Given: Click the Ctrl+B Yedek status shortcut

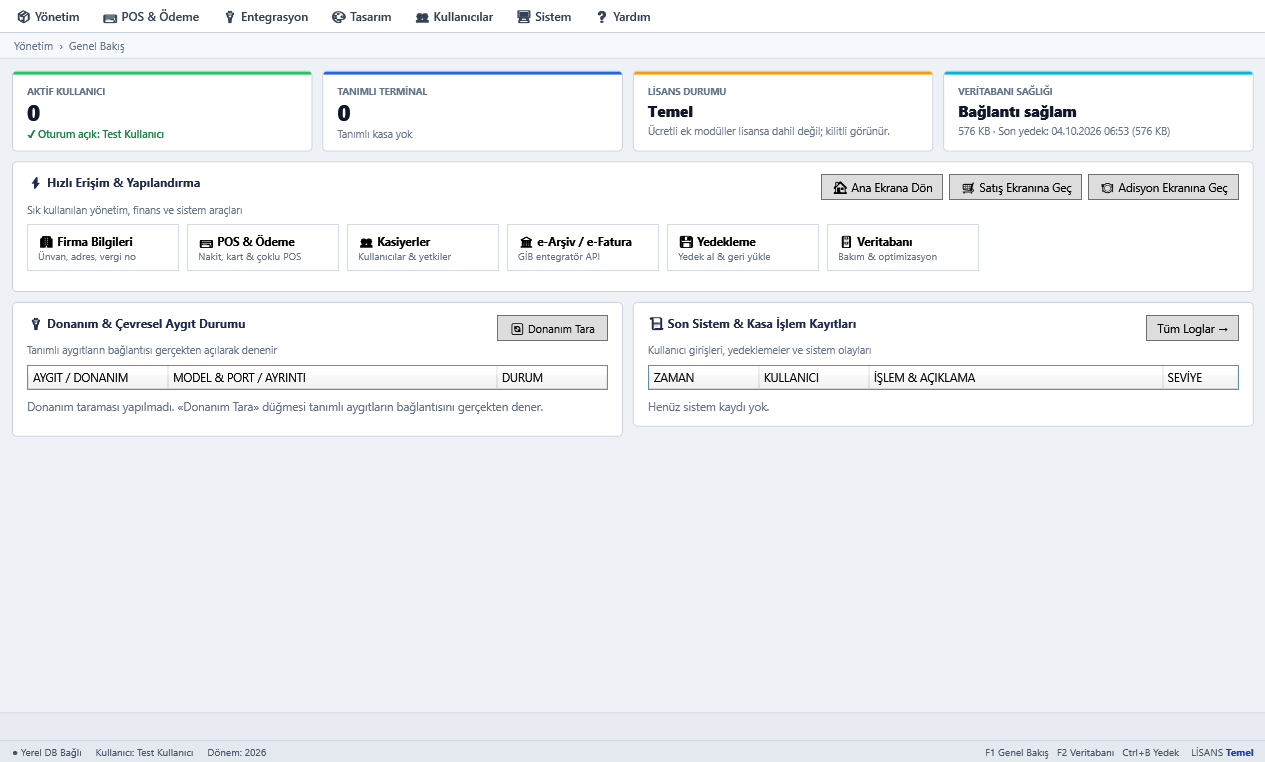Looking at the screenshot, I should pyautogui.click(x=1150, y=753).
